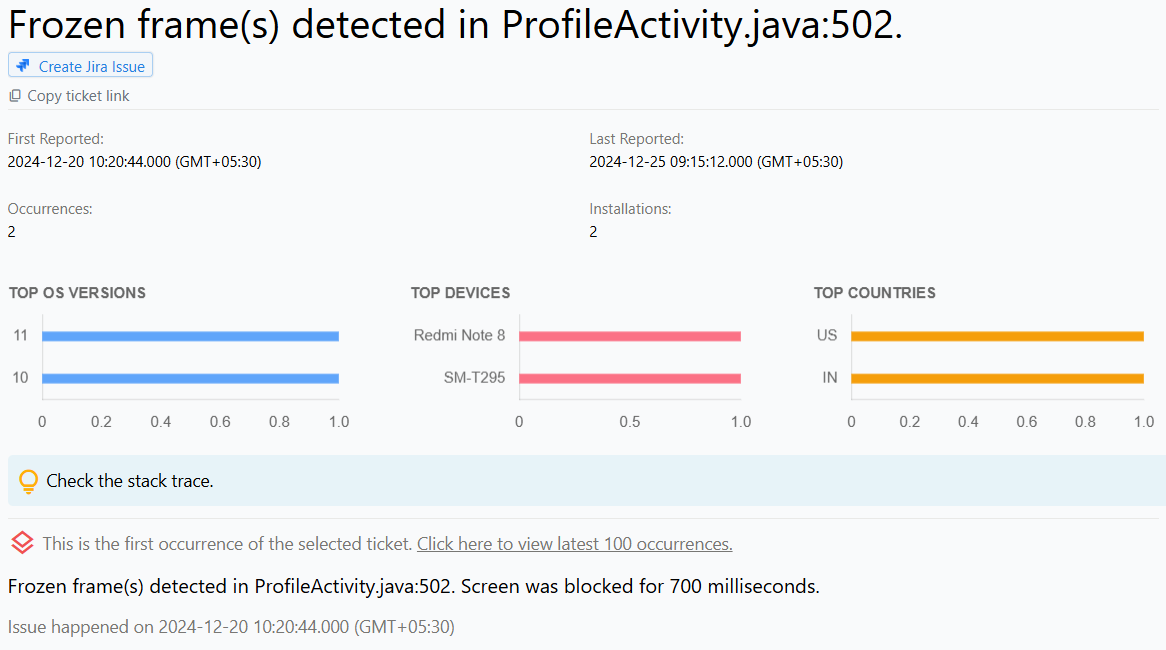1166x650 pixels.
Task: Copy the ticket link
Action: [x=78, y=96]
